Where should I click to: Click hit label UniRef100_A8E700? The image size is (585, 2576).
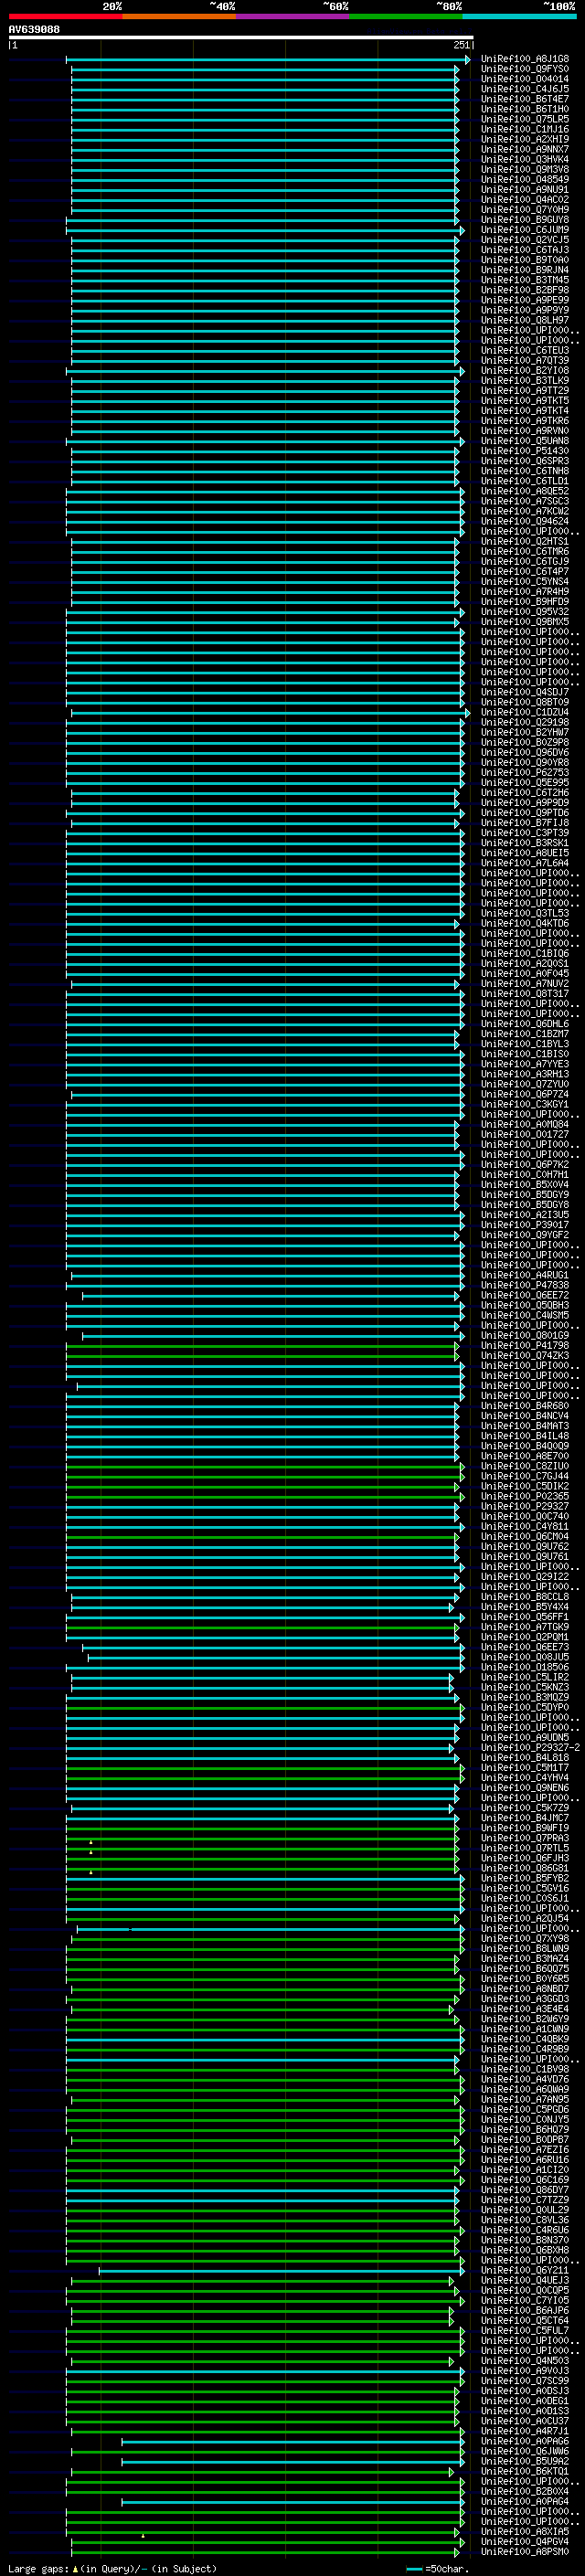point(525,1456)
